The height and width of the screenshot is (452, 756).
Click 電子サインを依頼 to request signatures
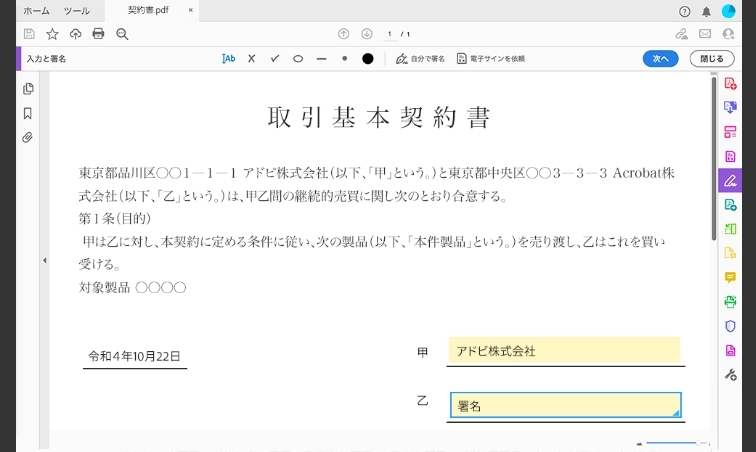(490, 59)
